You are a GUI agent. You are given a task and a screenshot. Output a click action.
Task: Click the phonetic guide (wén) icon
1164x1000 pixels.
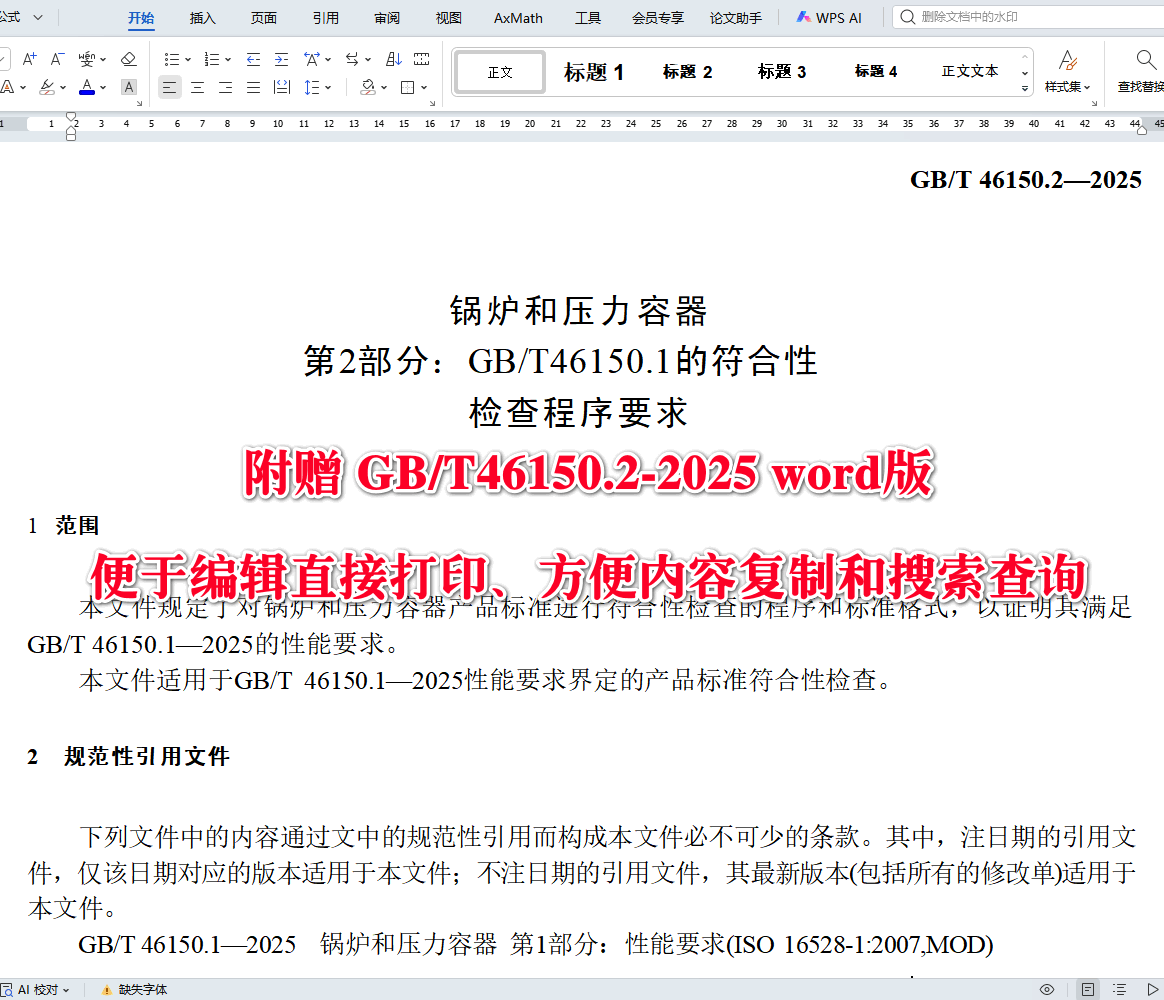pyautogui.click(x=86, y=59)
